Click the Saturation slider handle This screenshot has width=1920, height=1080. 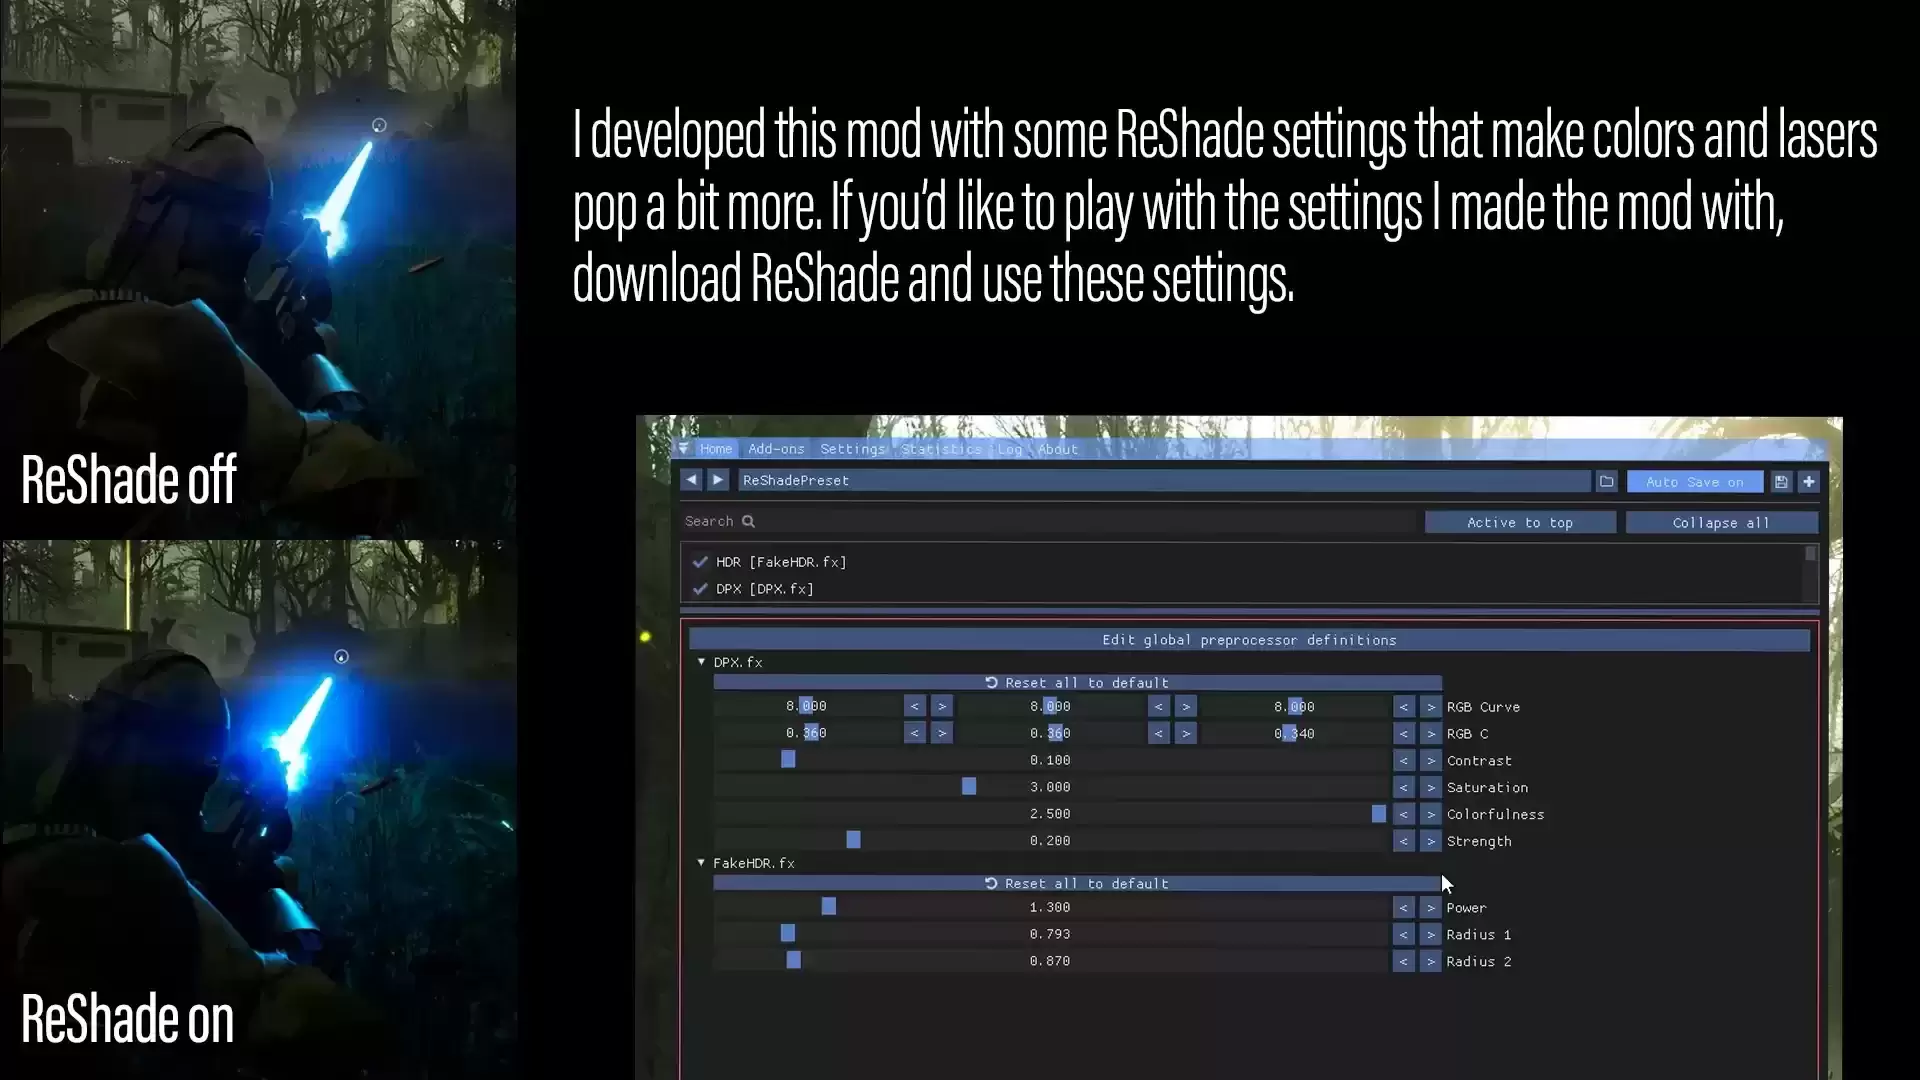969,787
